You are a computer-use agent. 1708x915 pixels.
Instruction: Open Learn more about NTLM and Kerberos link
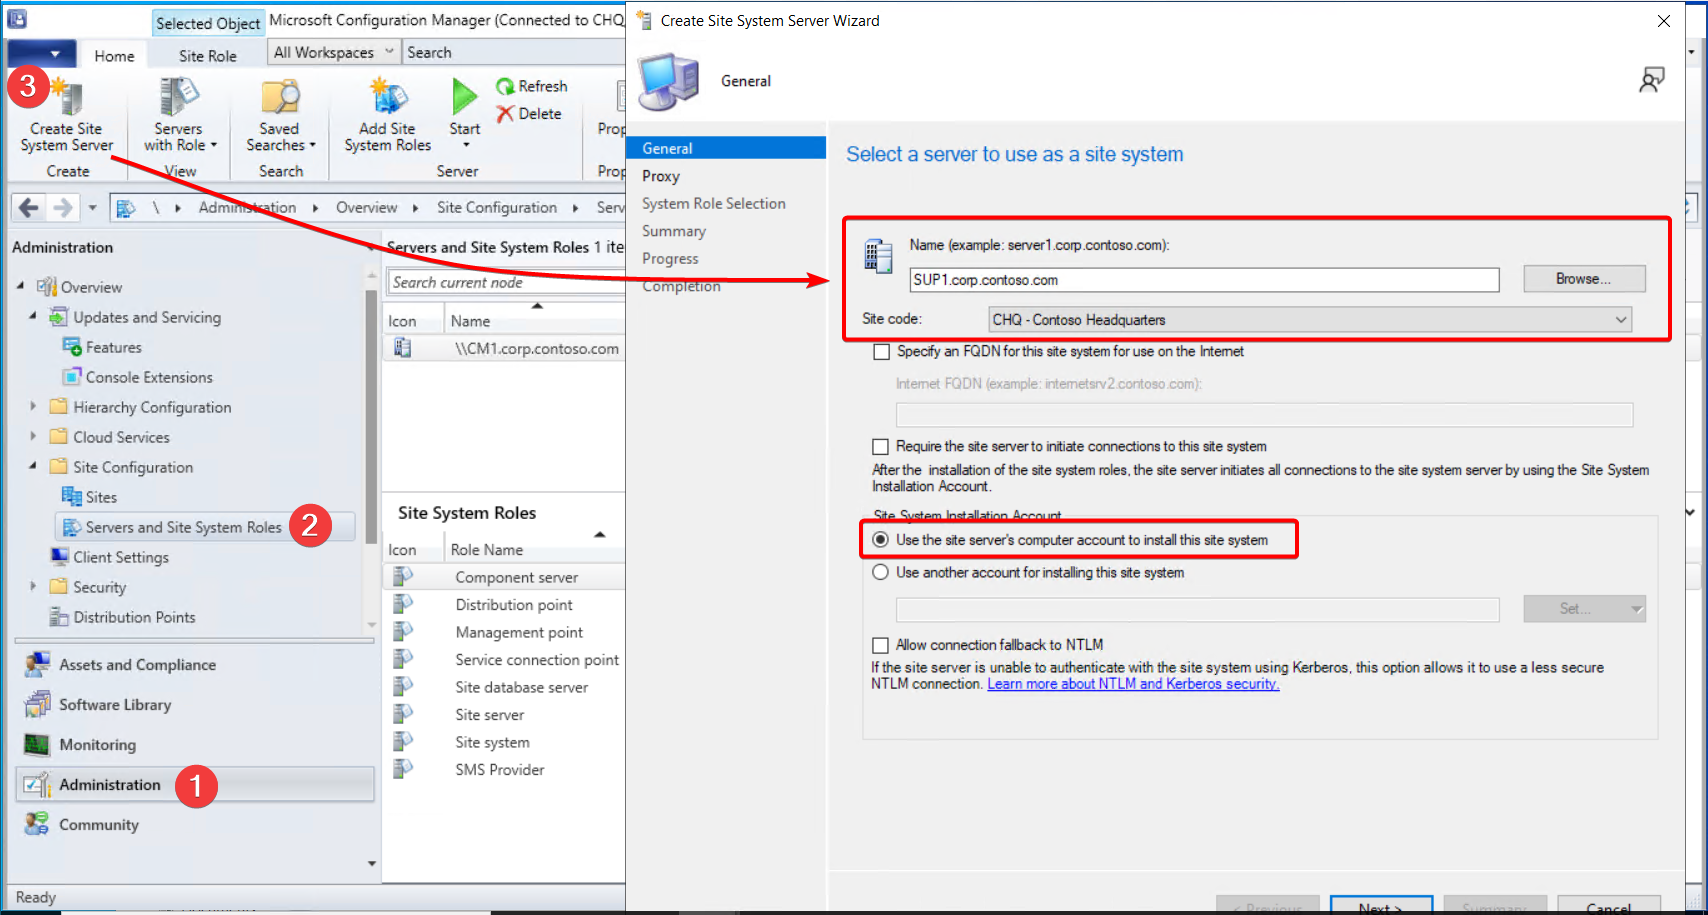point(1133,684)
